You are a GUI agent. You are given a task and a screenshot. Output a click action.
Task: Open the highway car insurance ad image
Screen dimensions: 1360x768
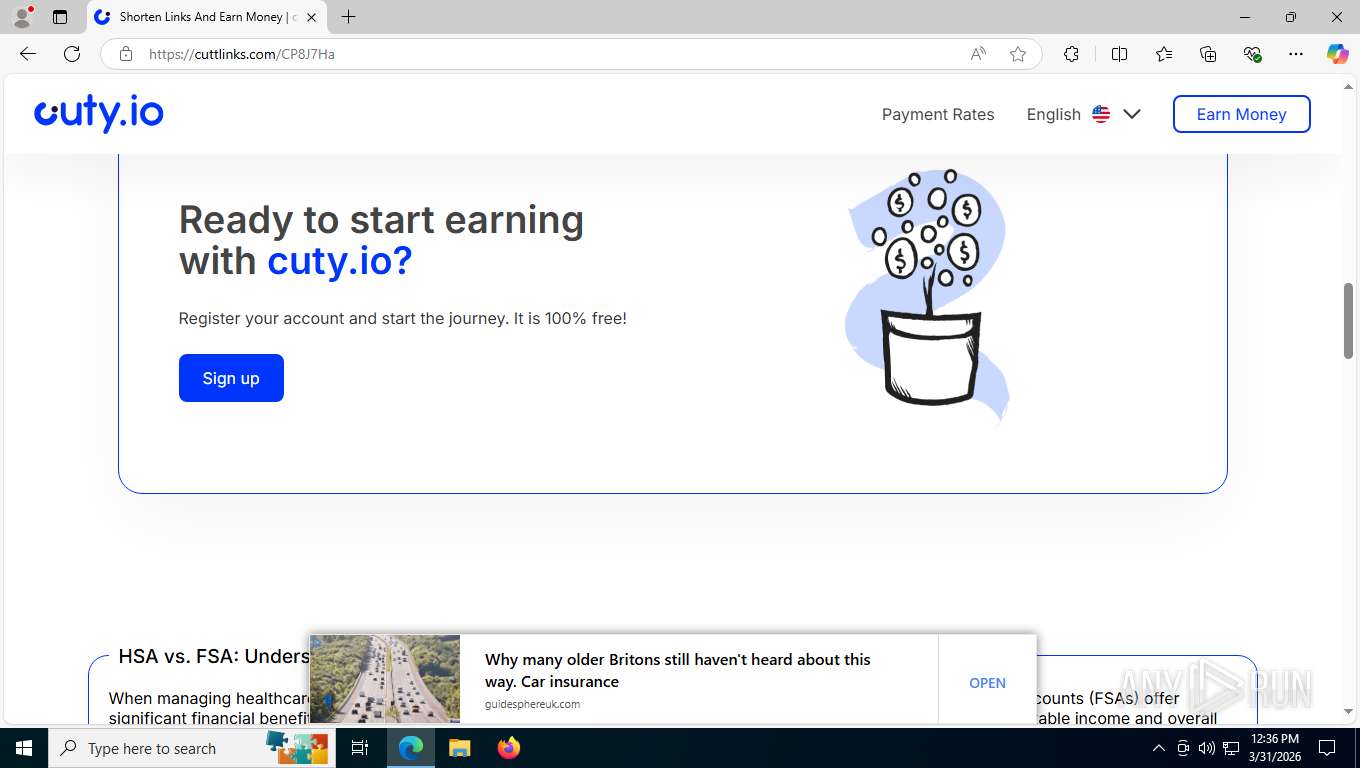[385, 679]
